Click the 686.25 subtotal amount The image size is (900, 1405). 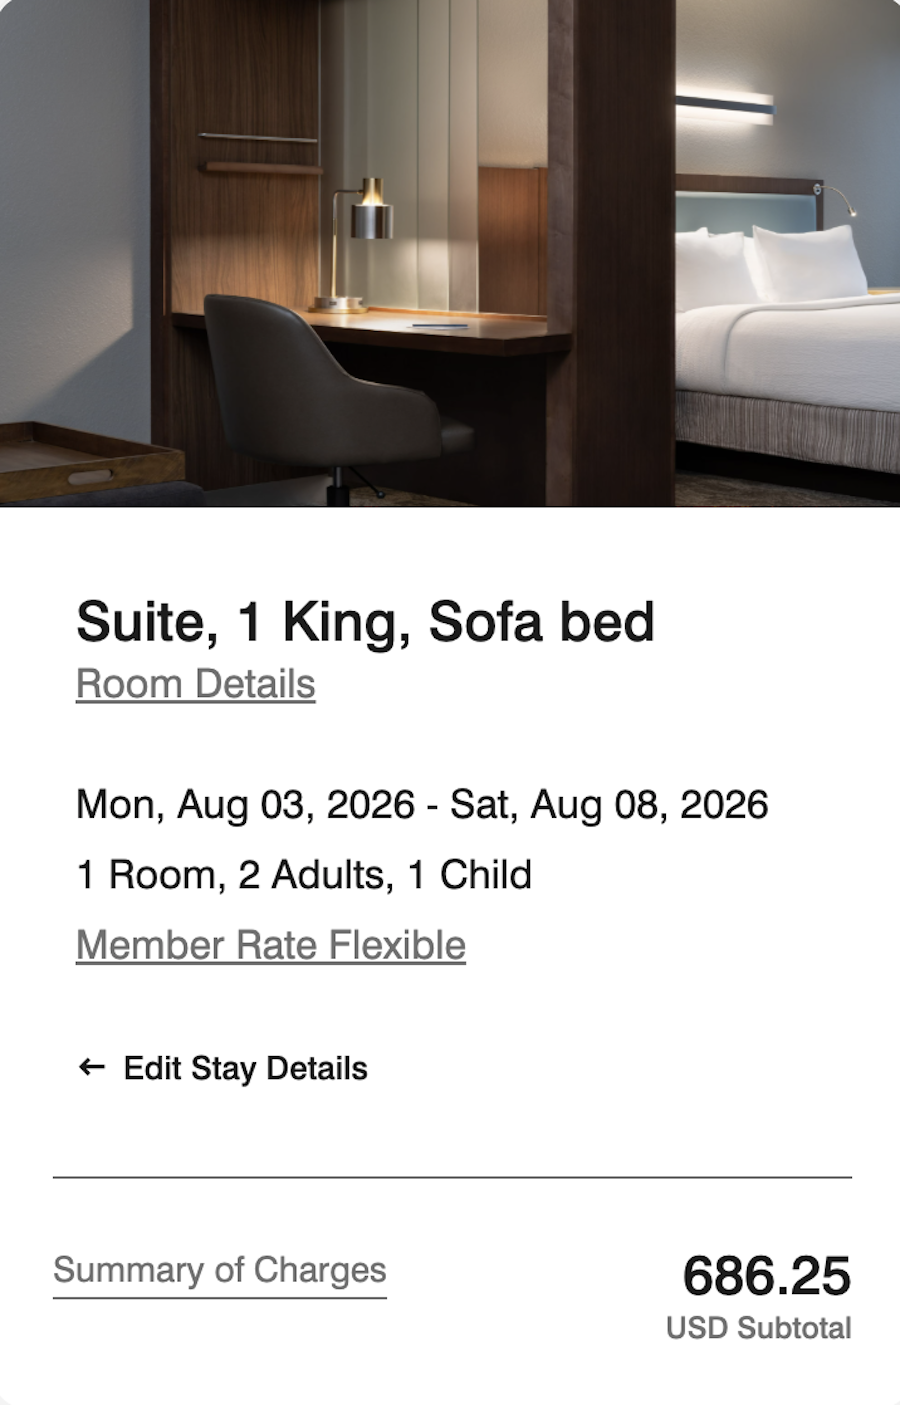click(766, 1276)
